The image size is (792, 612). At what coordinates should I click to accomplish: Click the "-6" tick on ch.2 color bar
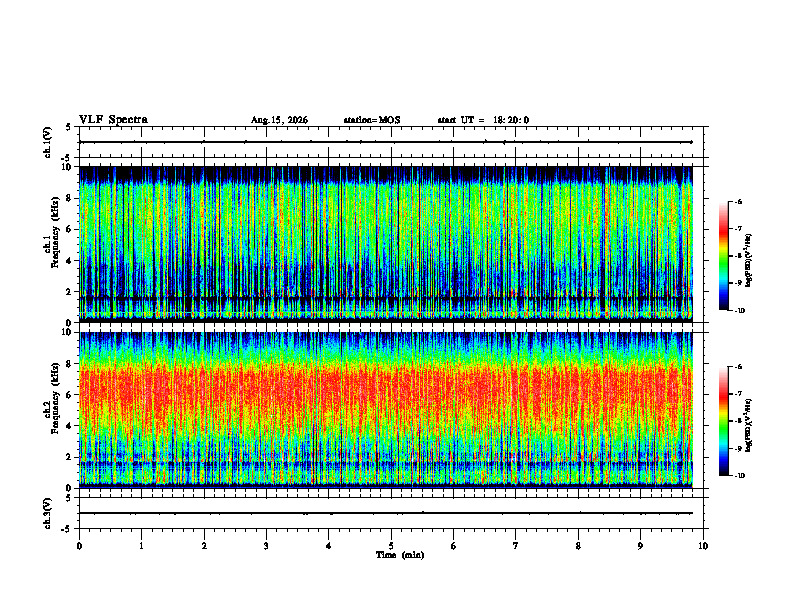click(x=738, y=367)
